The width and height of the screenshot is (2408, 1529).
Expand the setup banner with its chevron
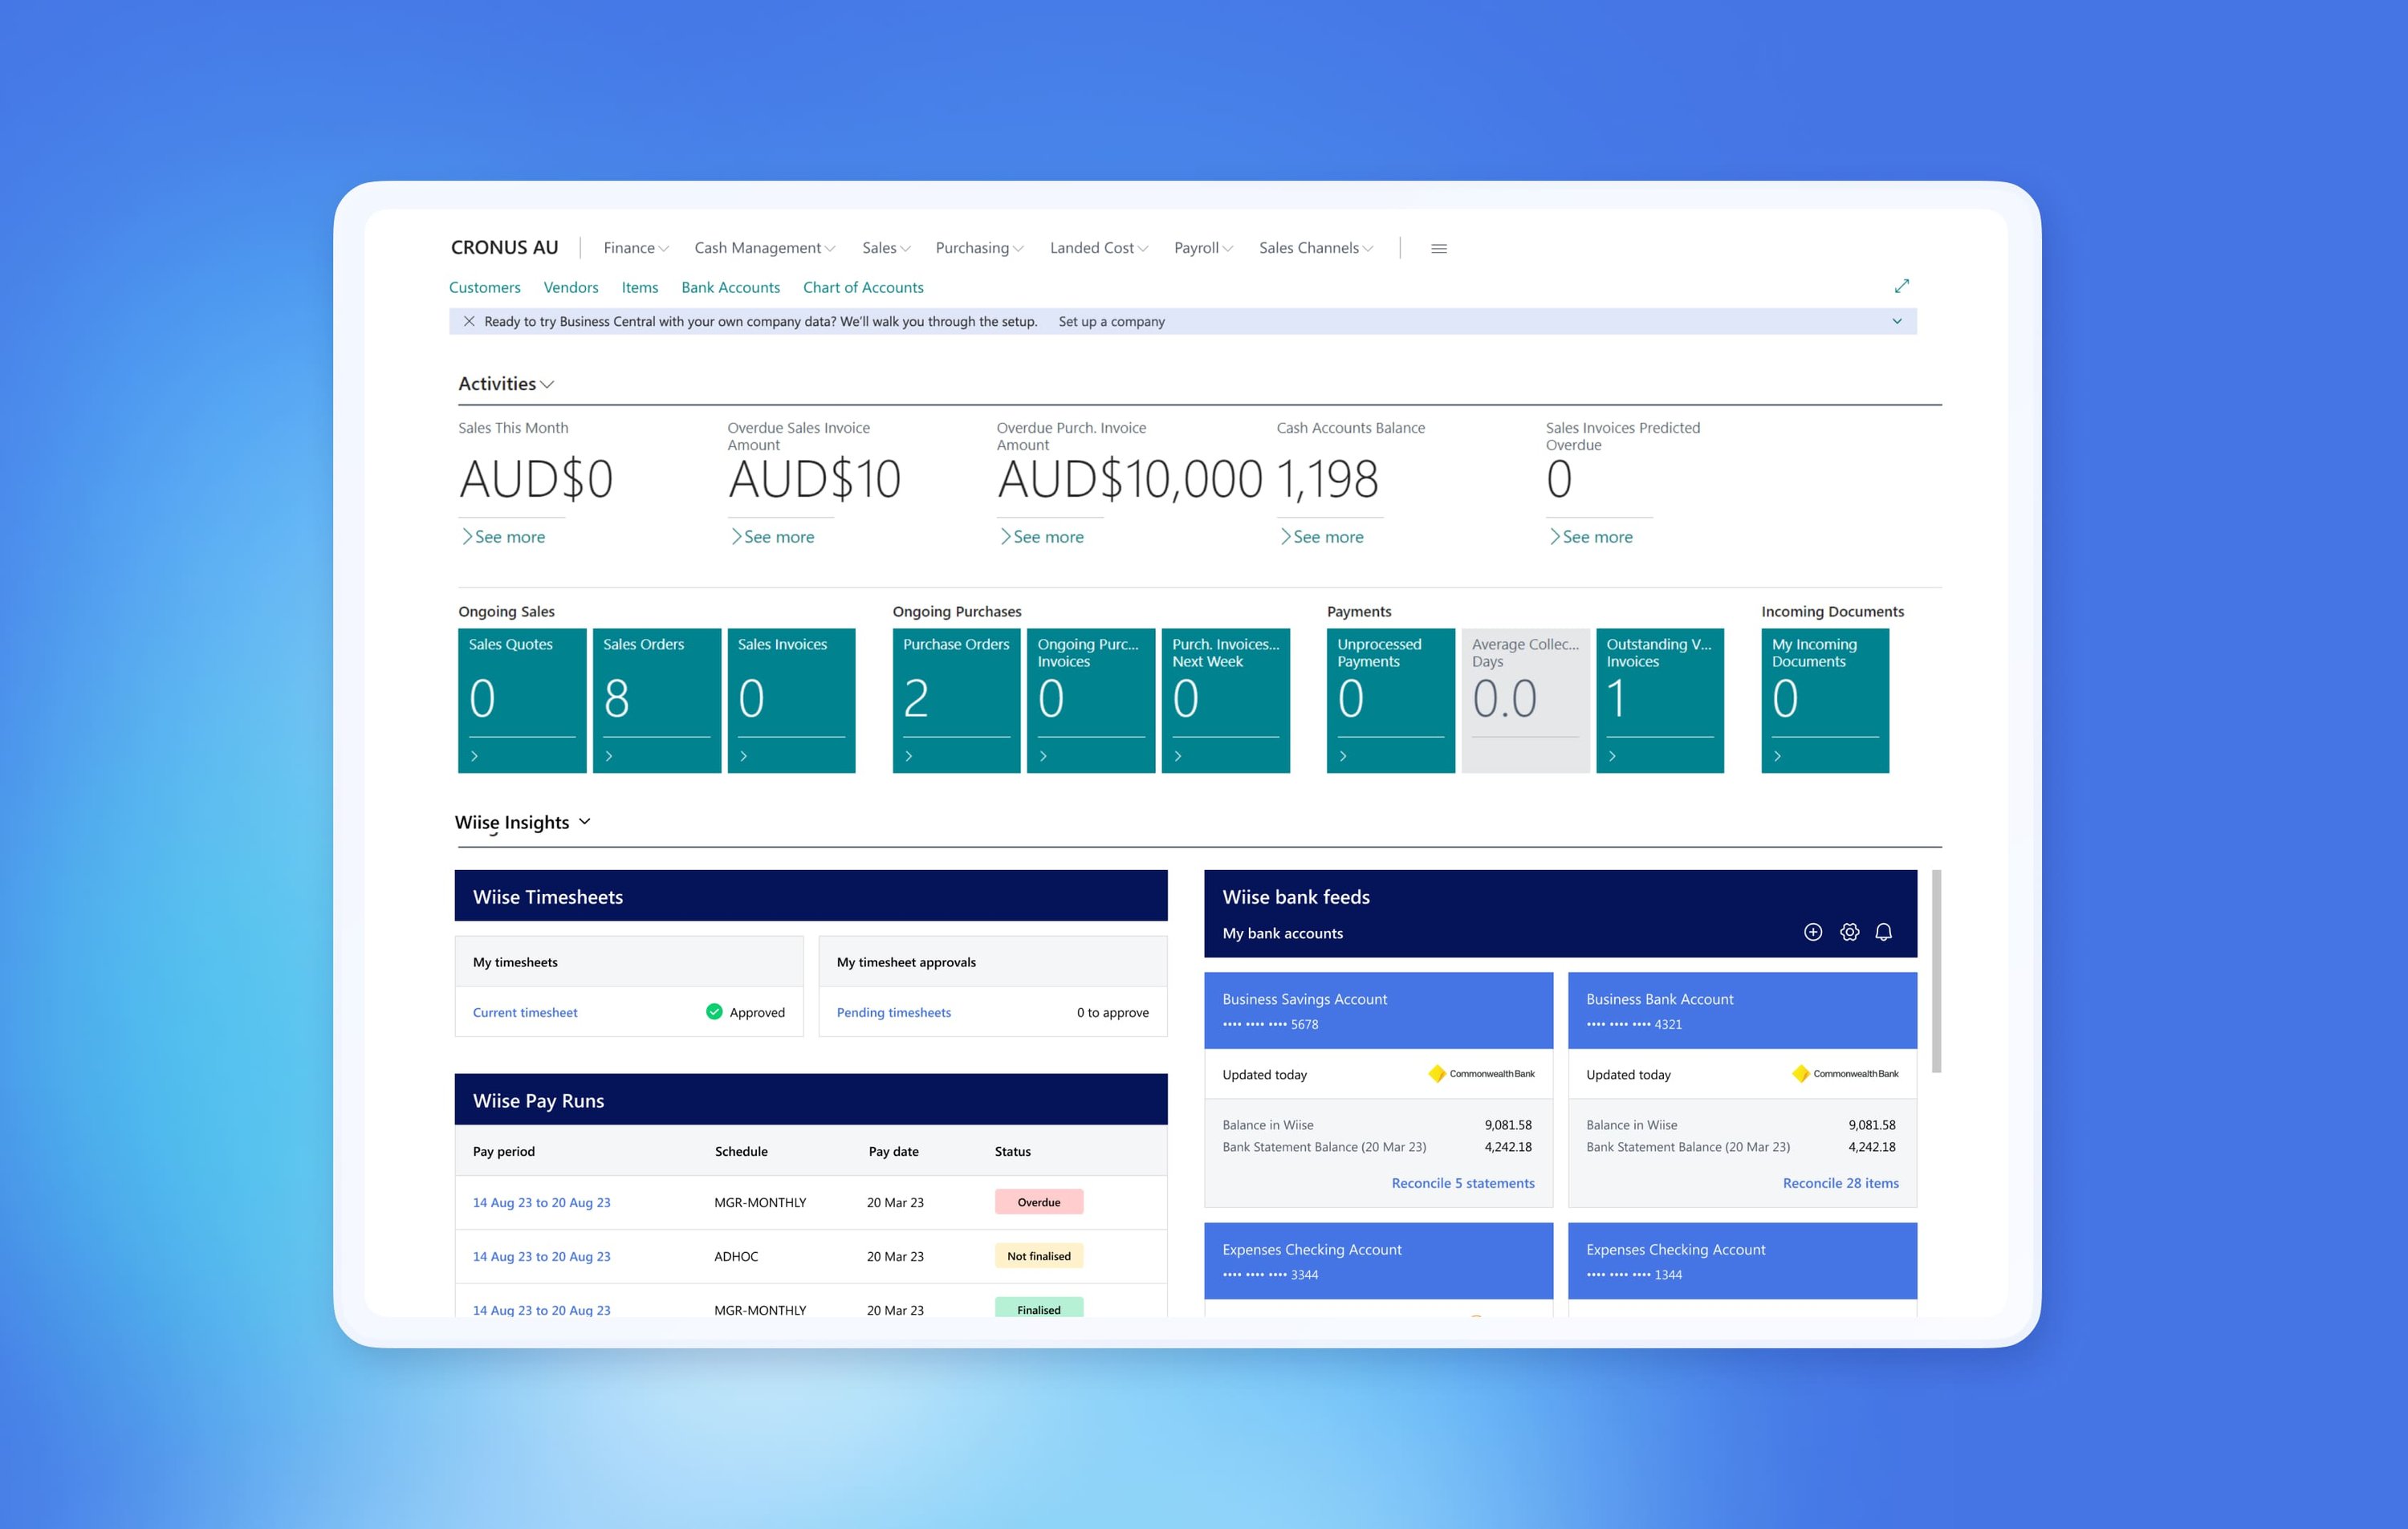pos(1897,321)
